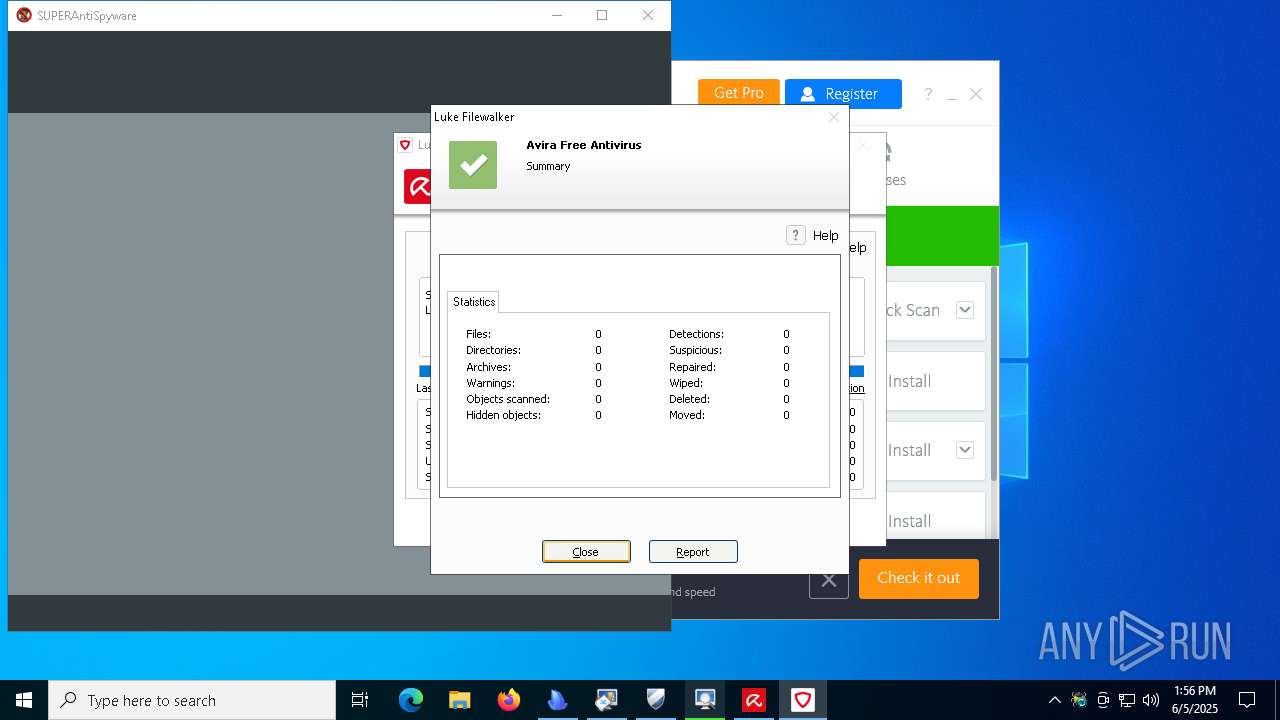
Task: Click the Meet Now tray icon
Action: pyautogui.click(x=1103, y=700)
